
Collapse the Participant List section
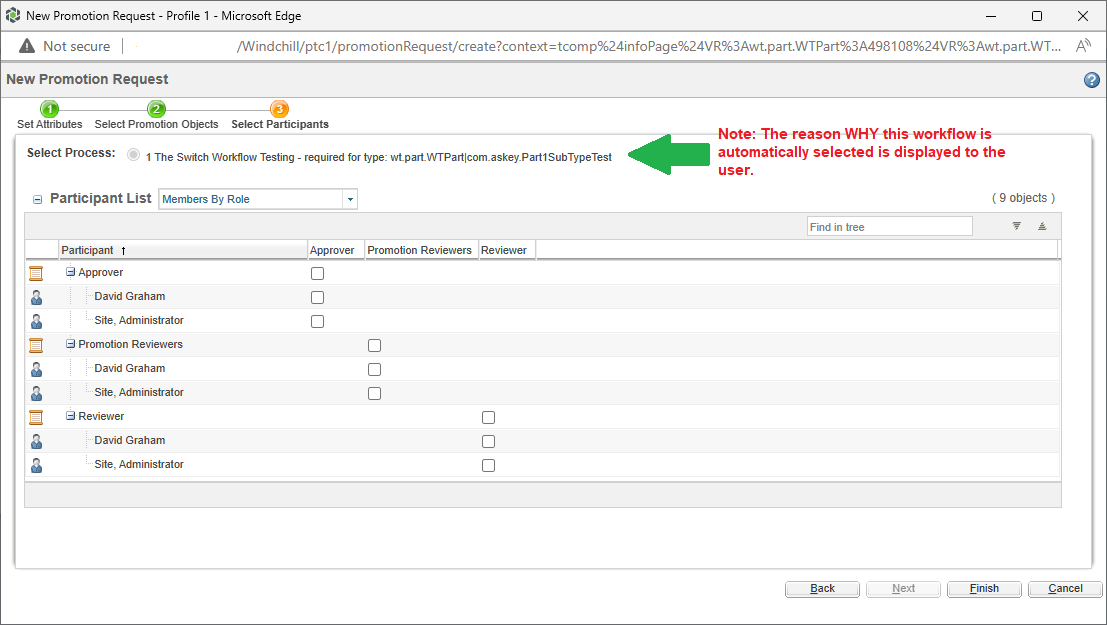(37, 199)
